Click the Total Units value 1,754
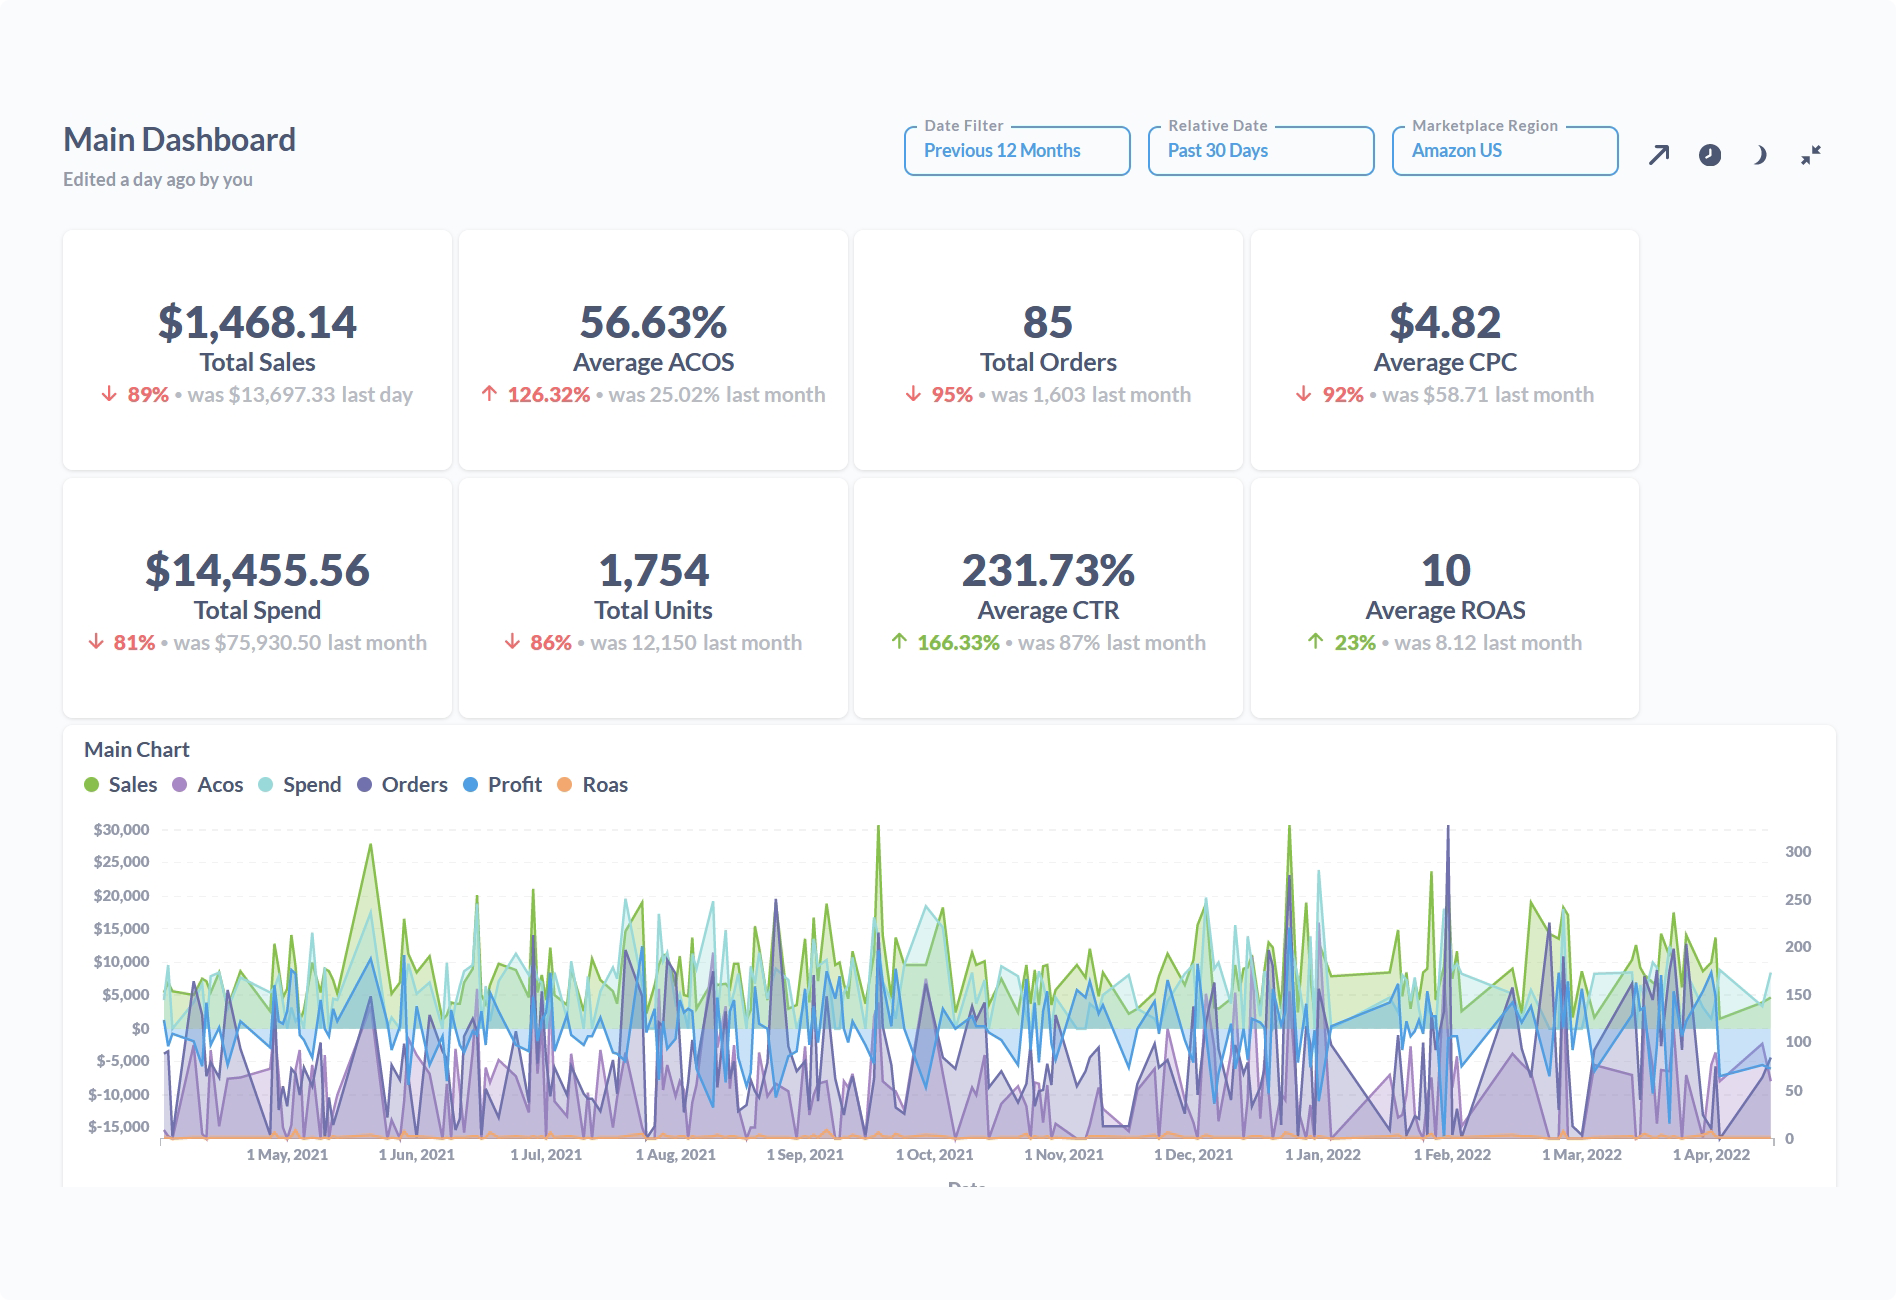The height and width of the screenshot is (1300, 1896). tap(653, 570)
